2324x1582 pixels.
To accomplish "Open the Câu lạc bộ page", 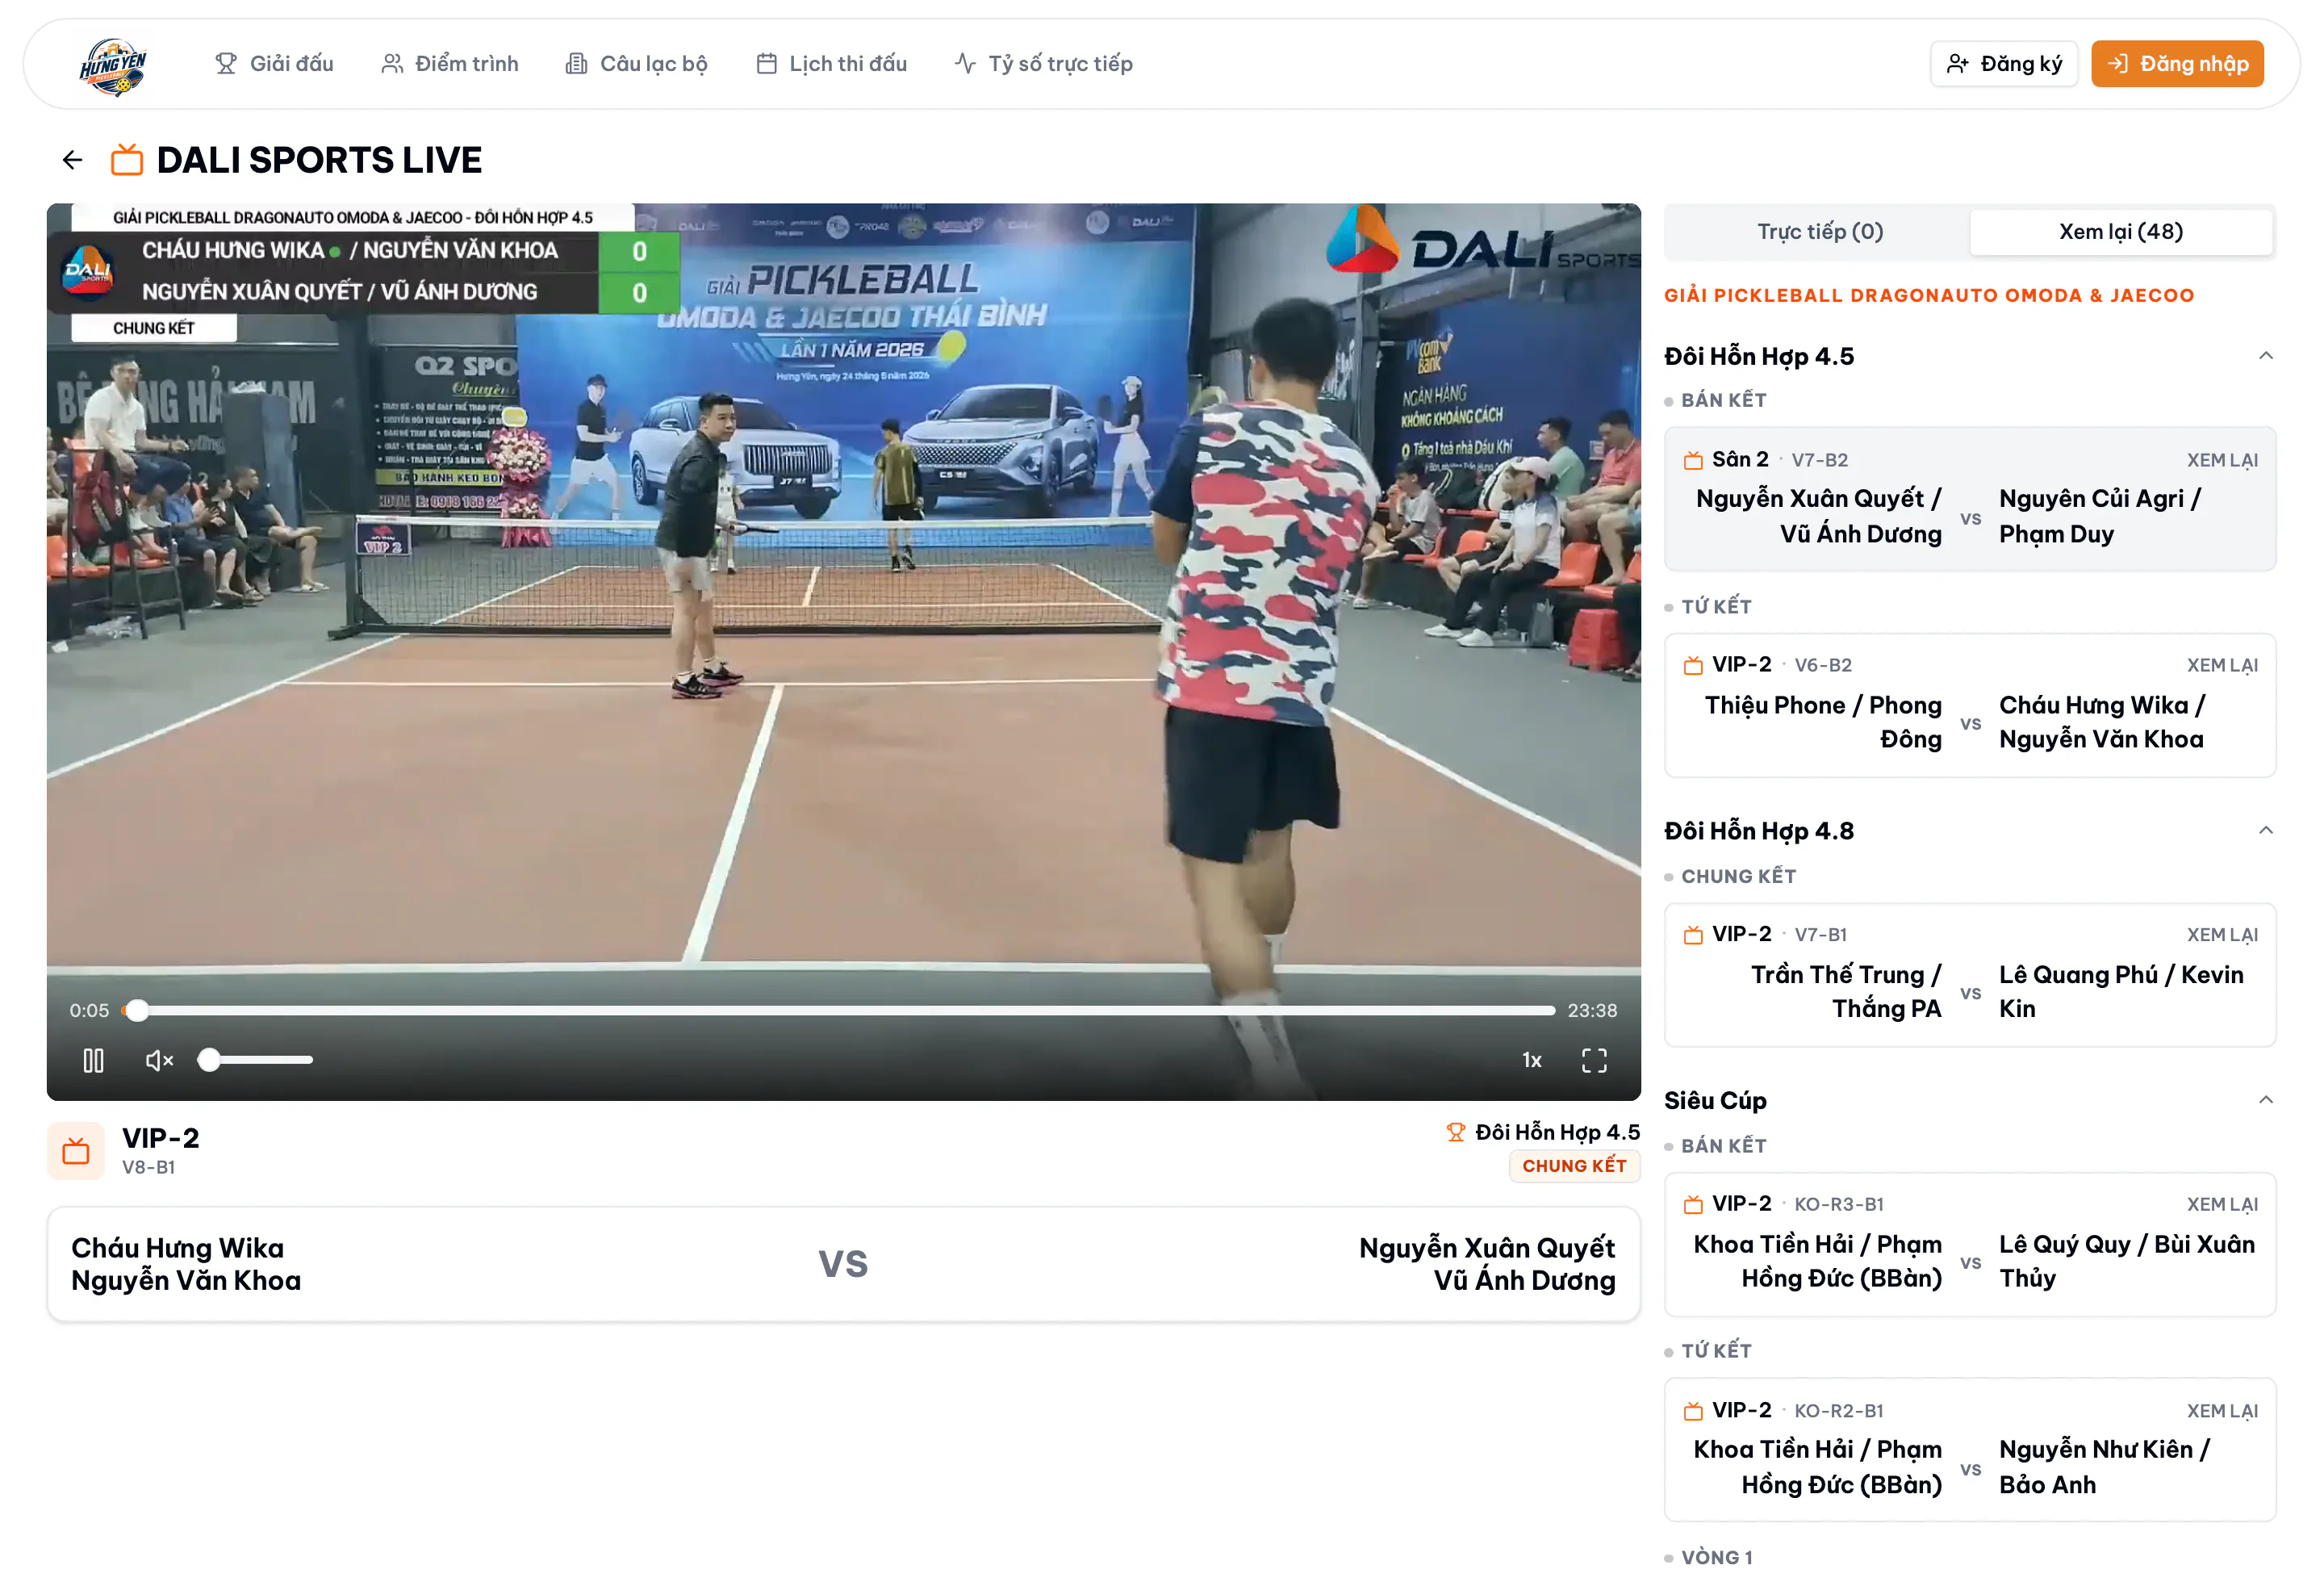I will pyautogui.click(x=636, y=64).
